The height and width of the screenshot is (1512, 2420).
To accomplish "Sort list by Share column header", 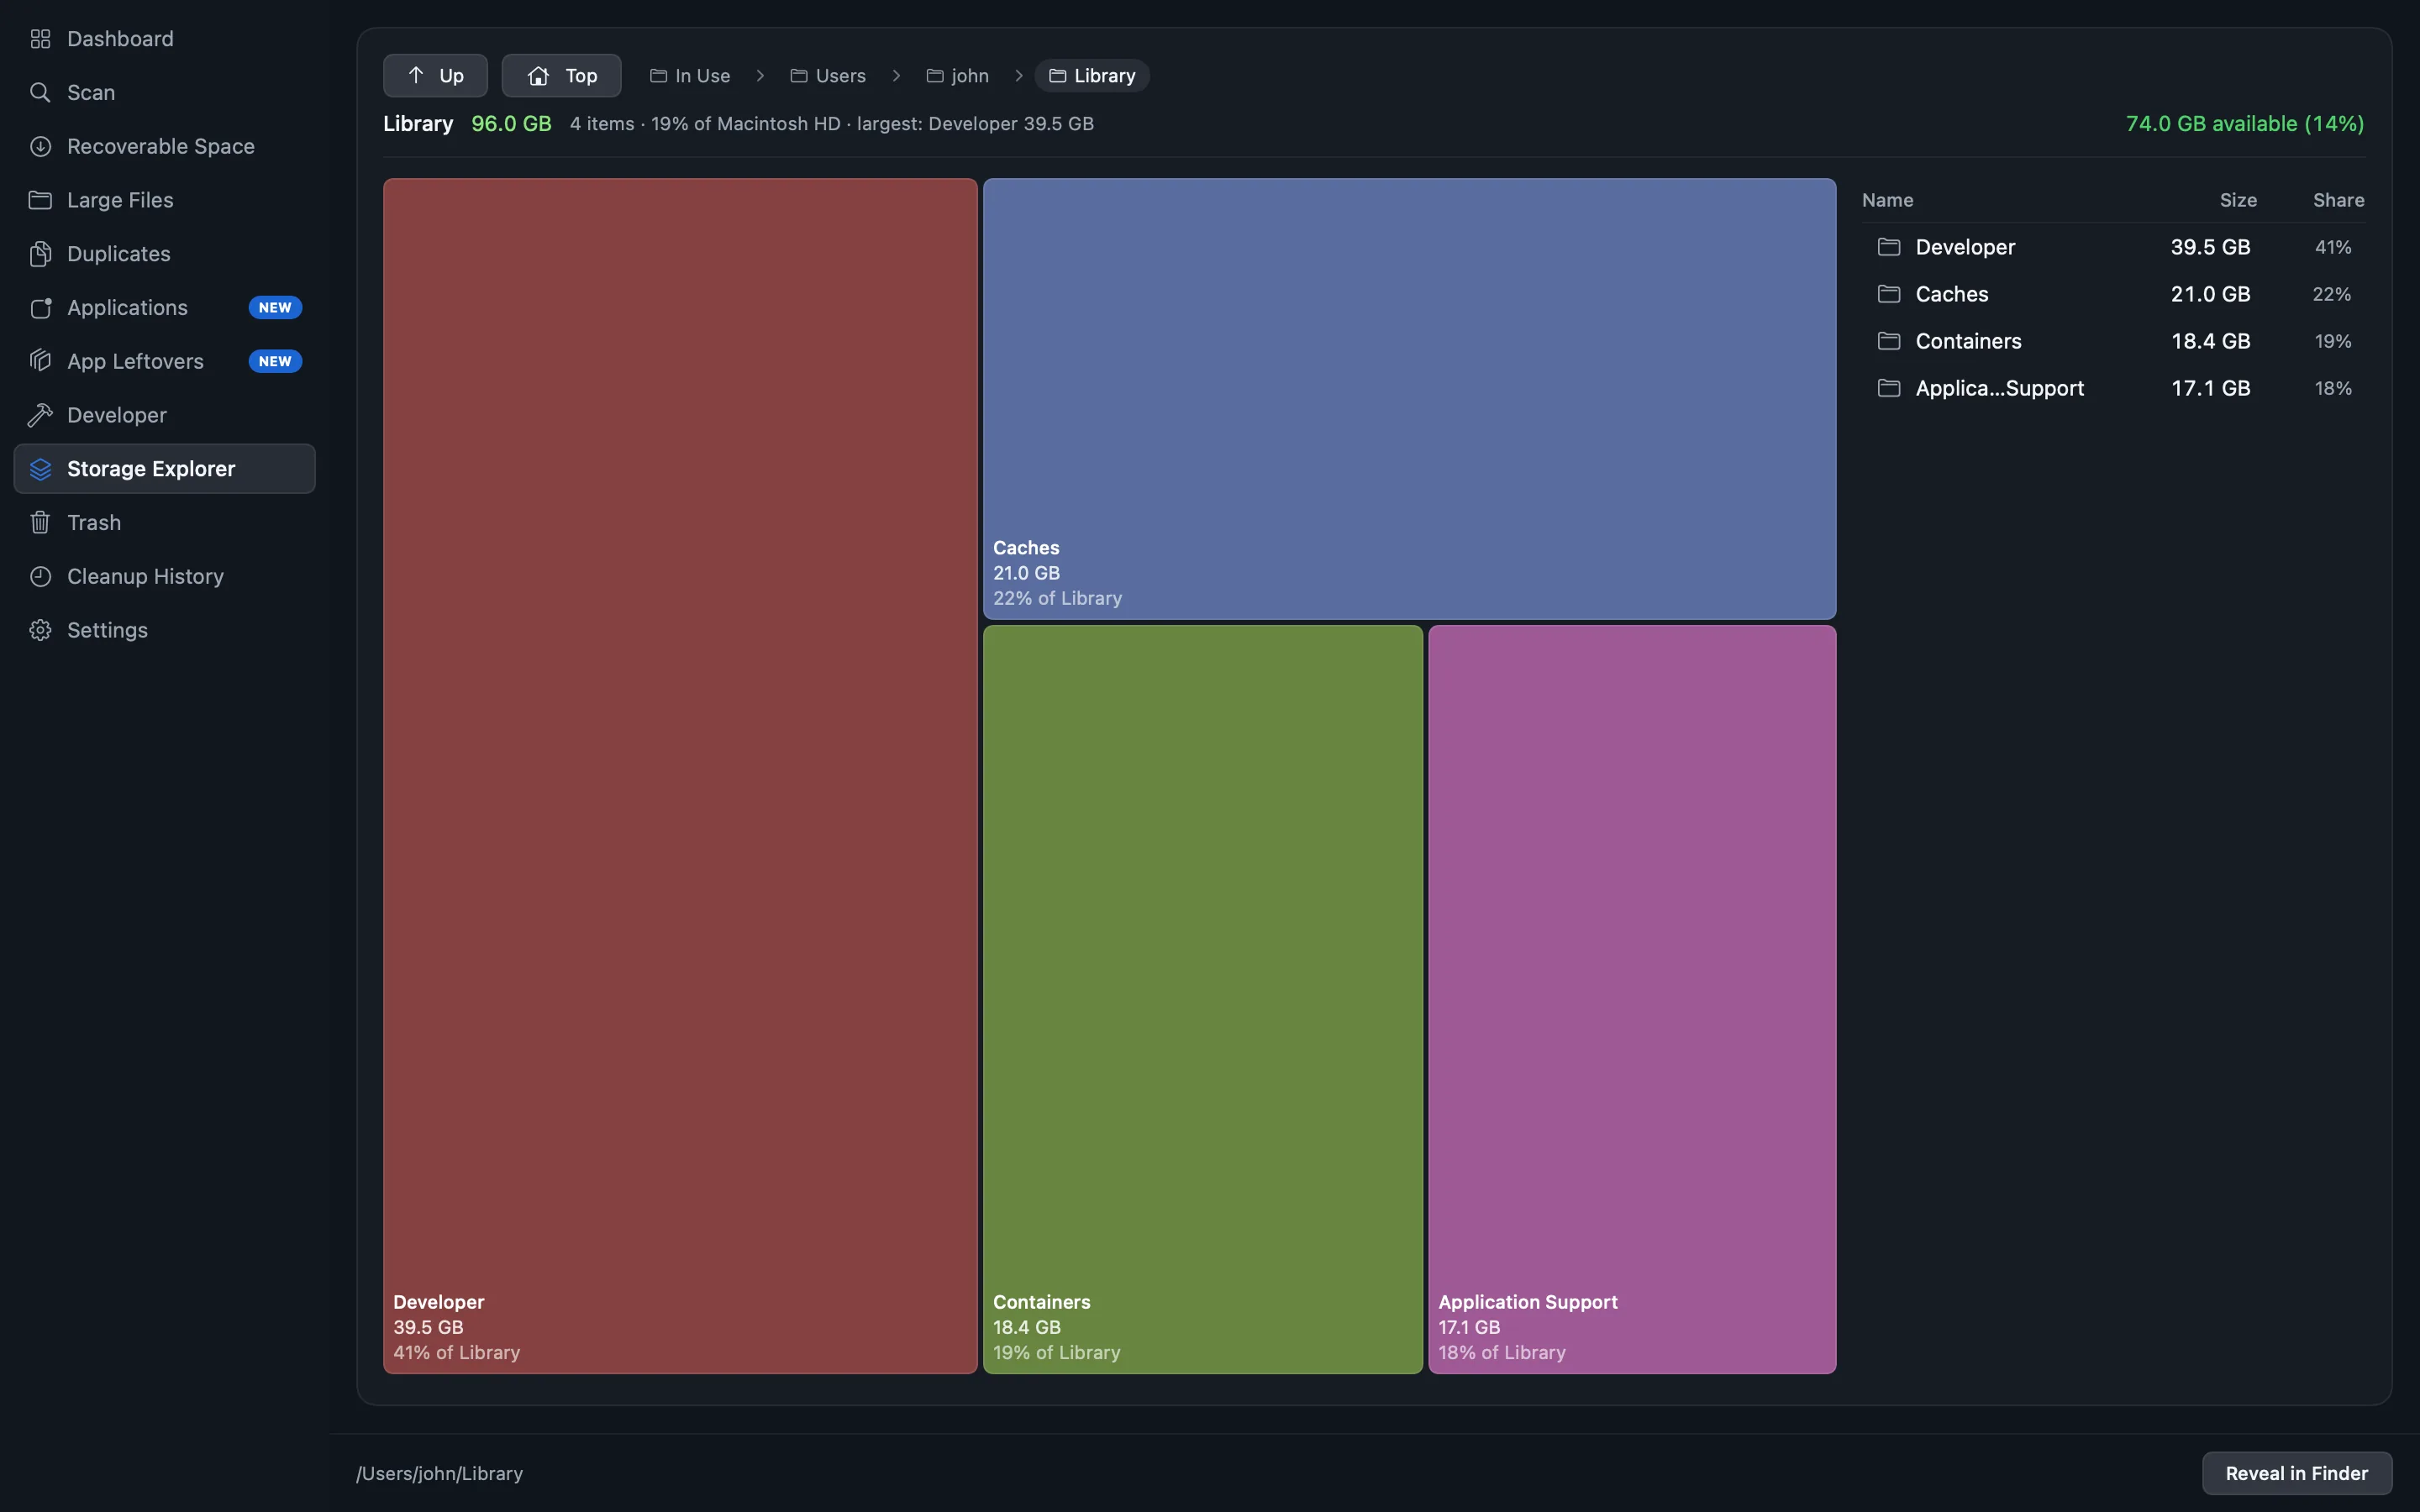I will 2338,200.
